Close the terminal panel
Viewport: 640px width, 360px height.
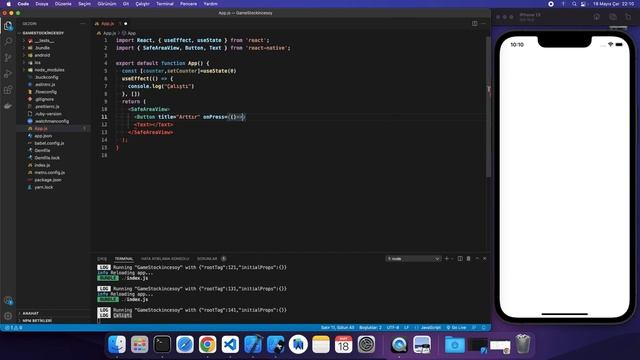coord(485,259)
